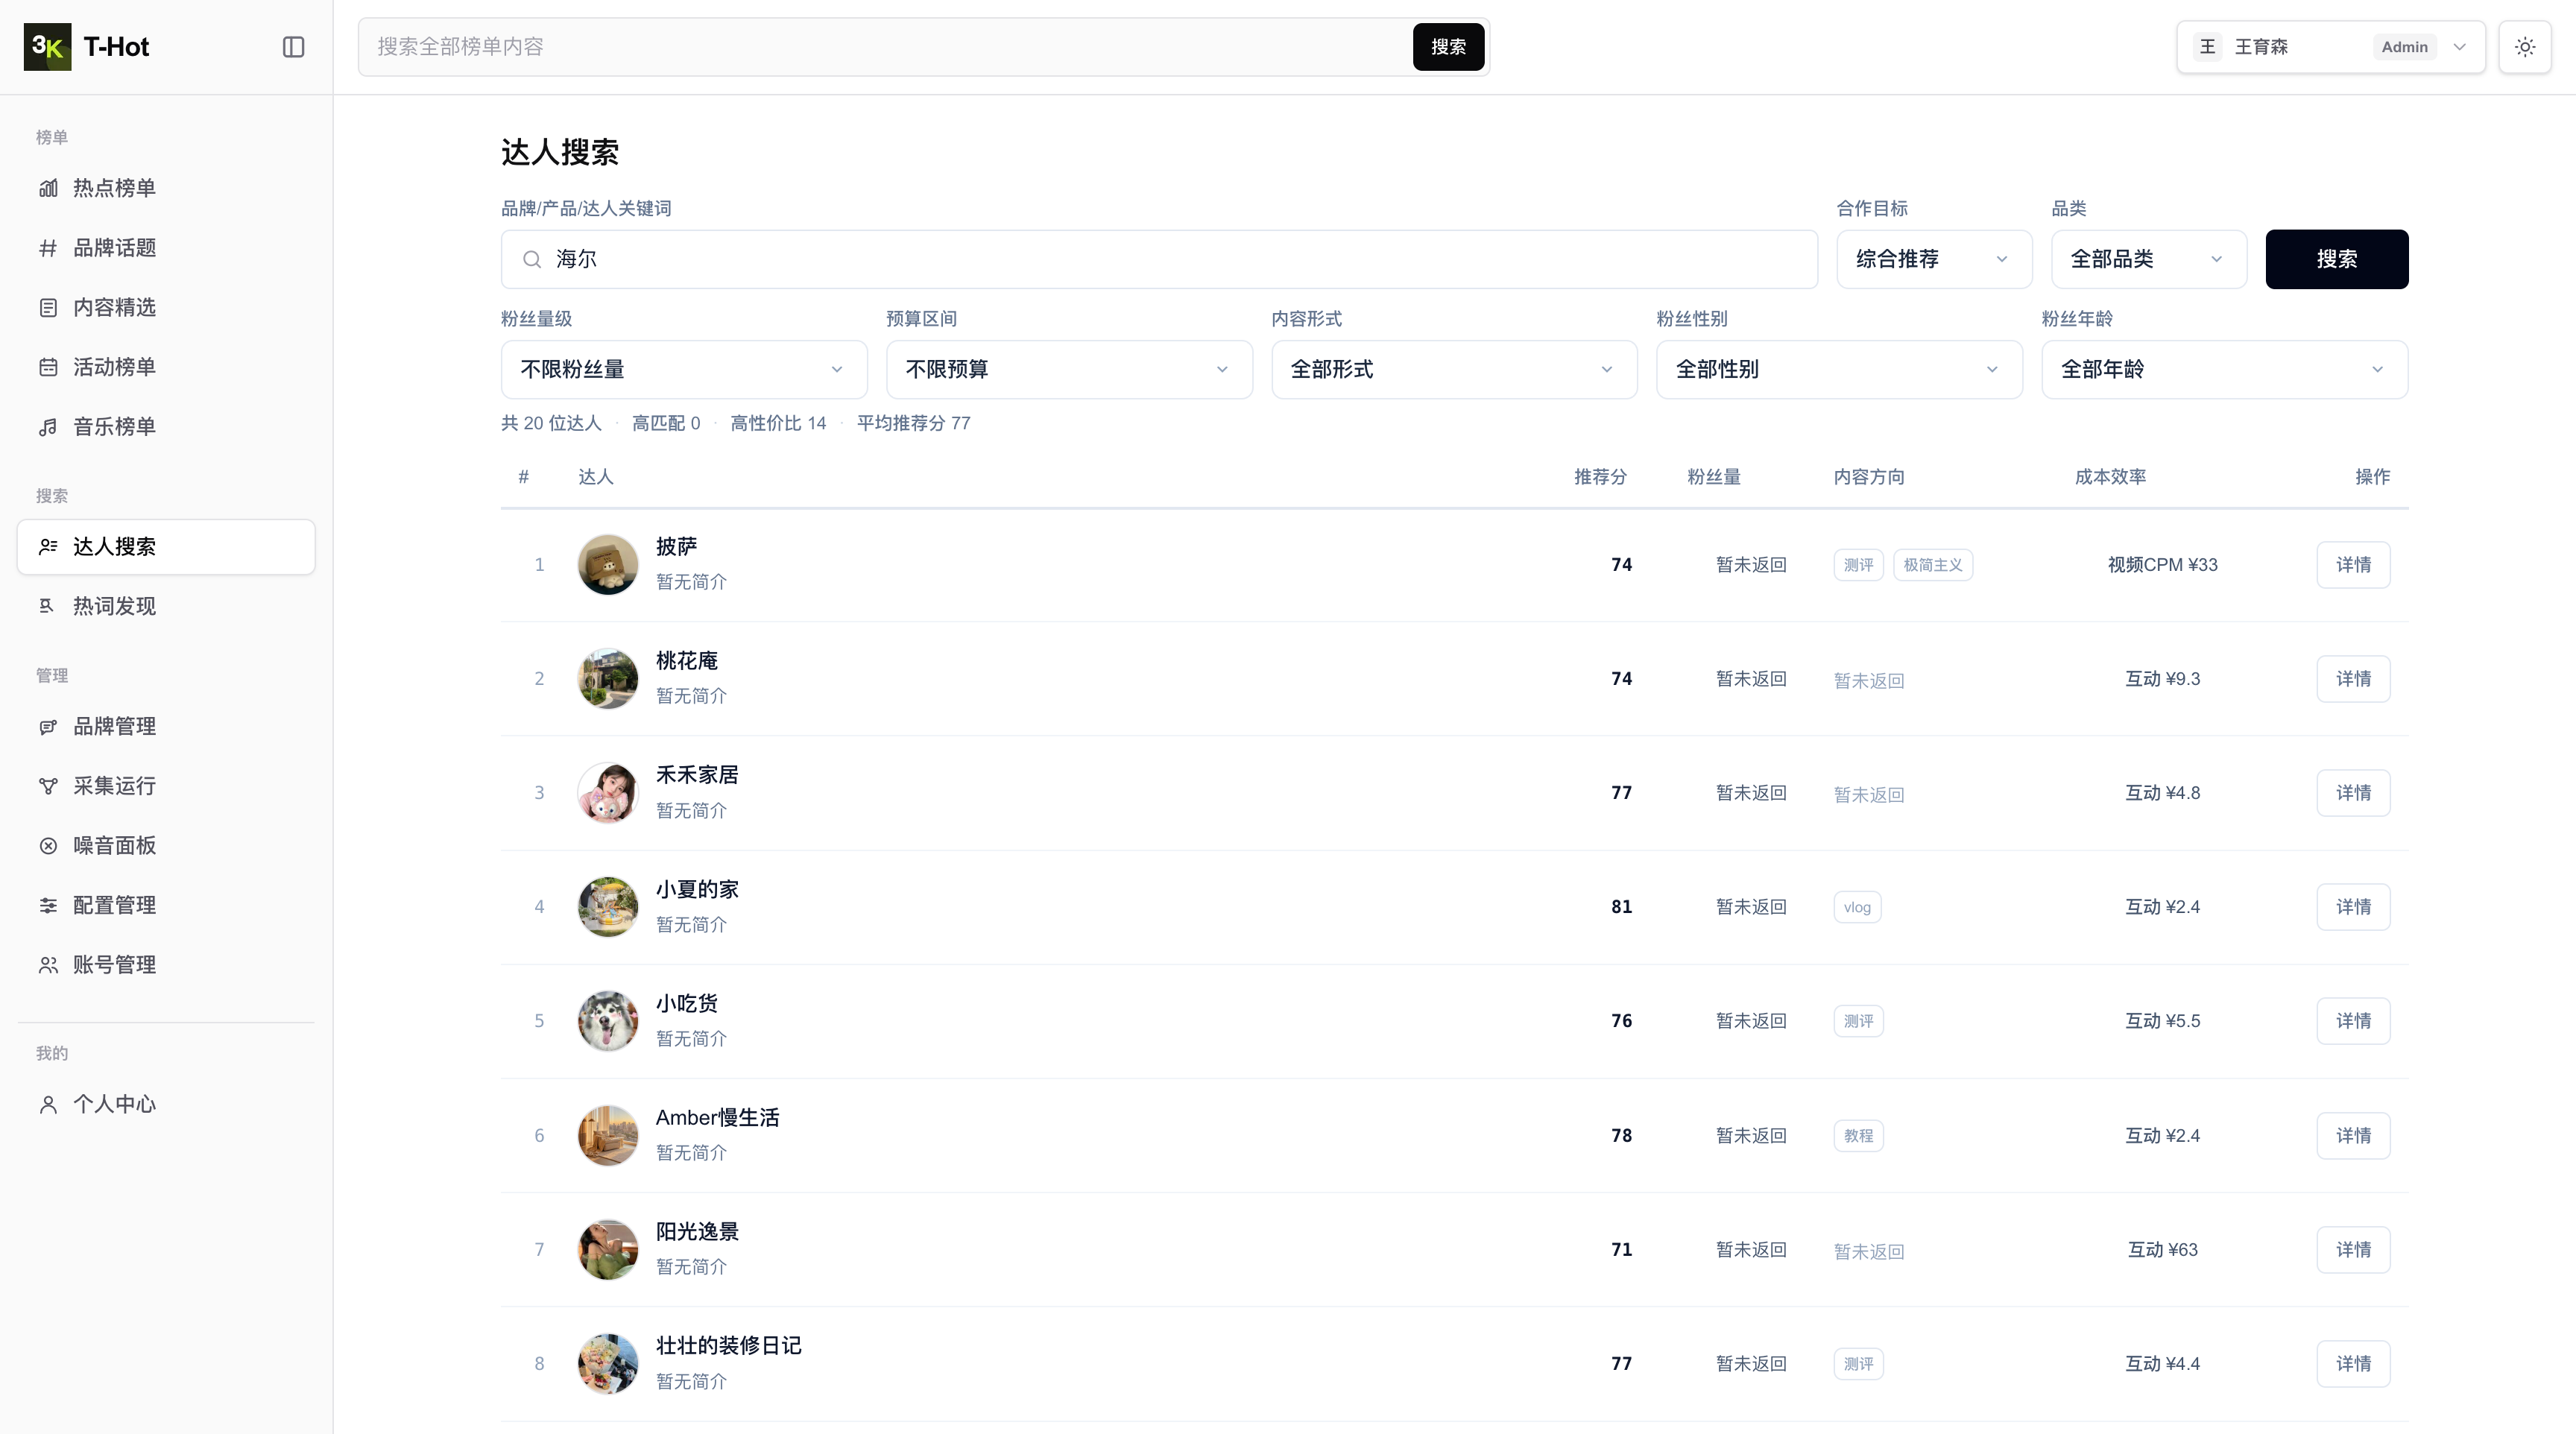
Task: Click the 极简主义 tag on 披萨 row
Action: [1932, 565]
